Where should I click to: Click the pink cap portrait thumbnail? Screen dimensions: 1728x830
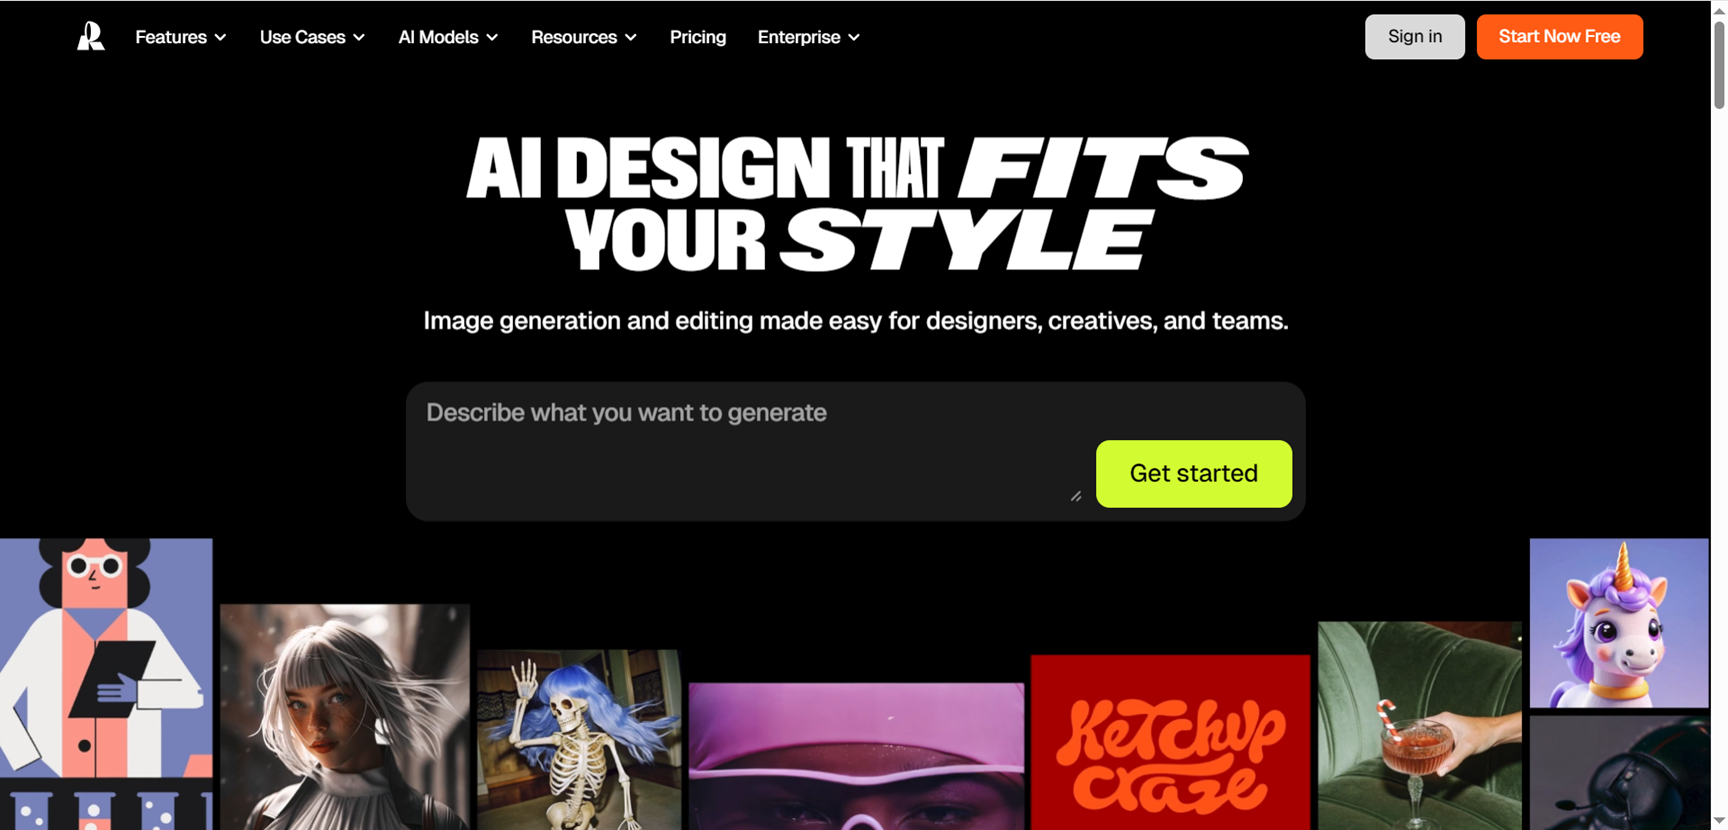pyautogui.click(x=856, y=756)
